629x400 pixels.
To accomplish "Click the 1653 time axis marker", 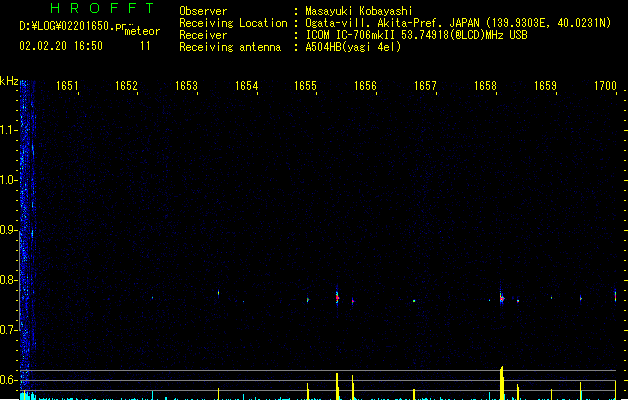I will (x=186, y=86).
